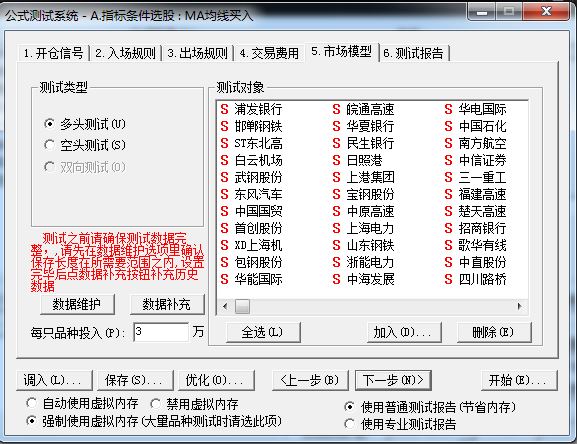This screenshot has width=577, height=444.
Task: Select the 4.交易费用 tab
Action: click(x=269, y=53)
